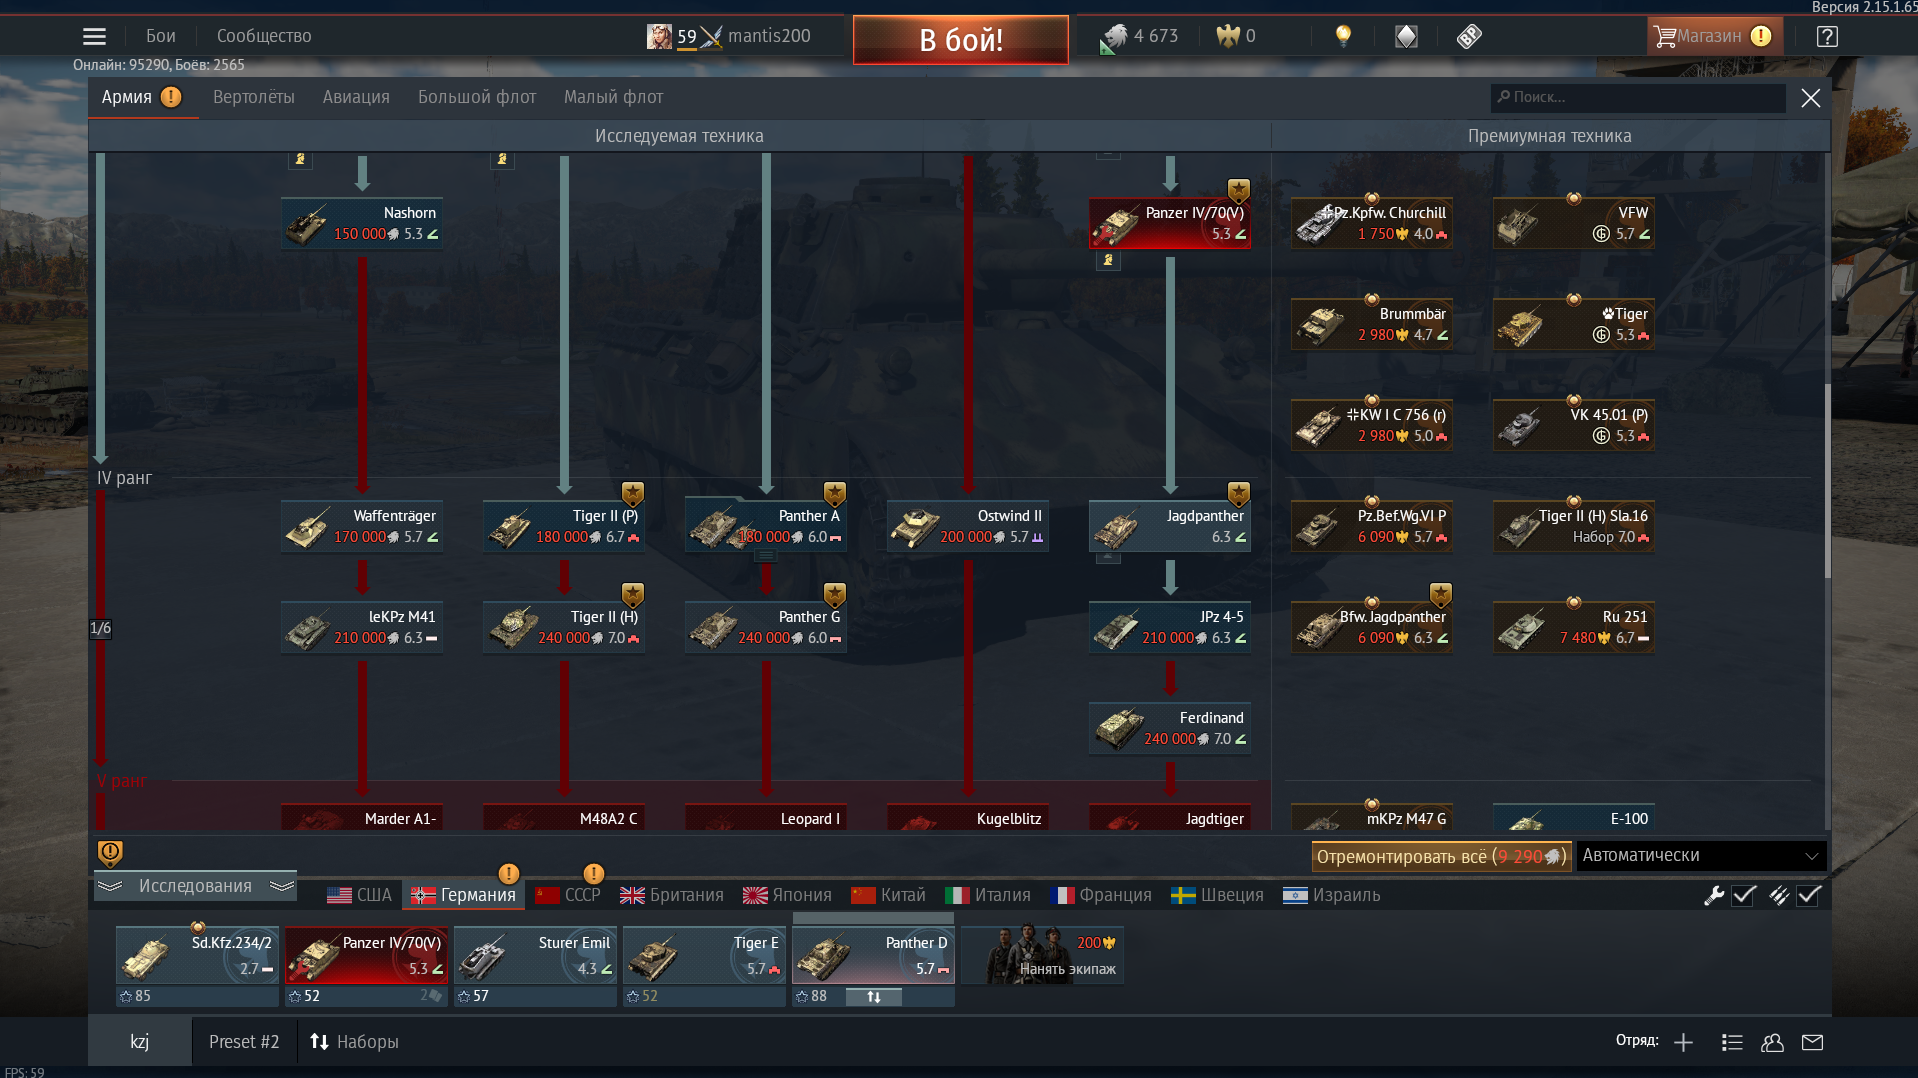Click the orange shield warning icon

110,853
